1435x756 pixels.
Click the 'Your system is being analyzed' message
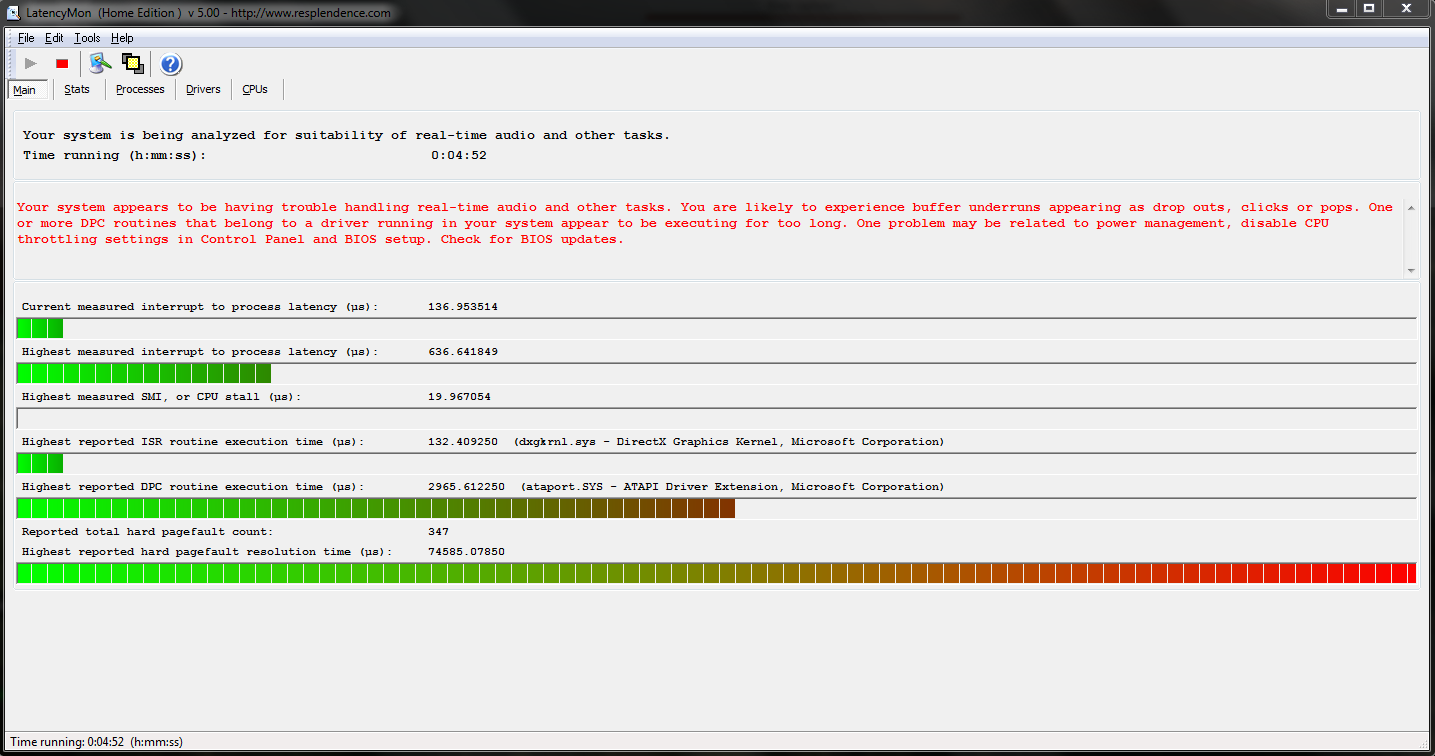pyautogui.click(x=346, y=135)
